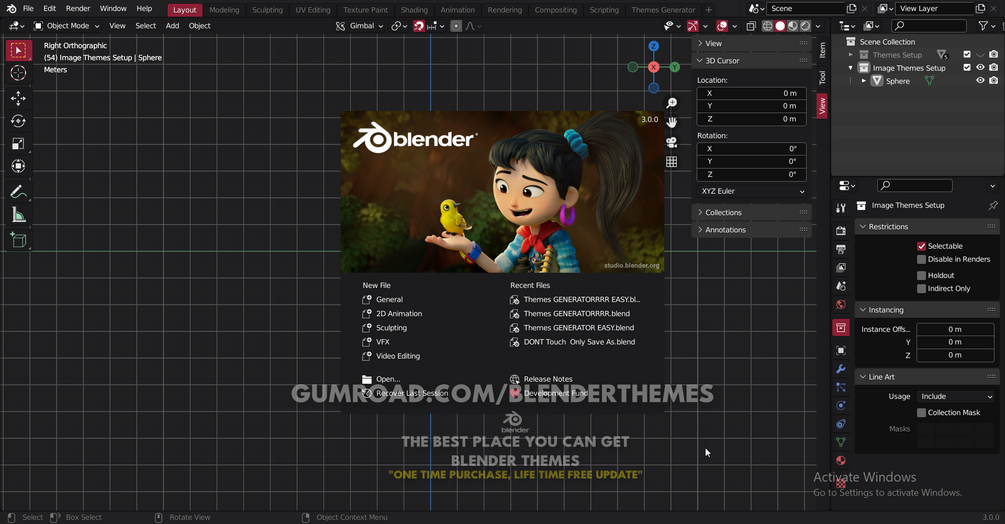Adjust the 3D Cursor Location X field
The height and width of the screenshot is (524, 1005).
(x=751, y=94)
